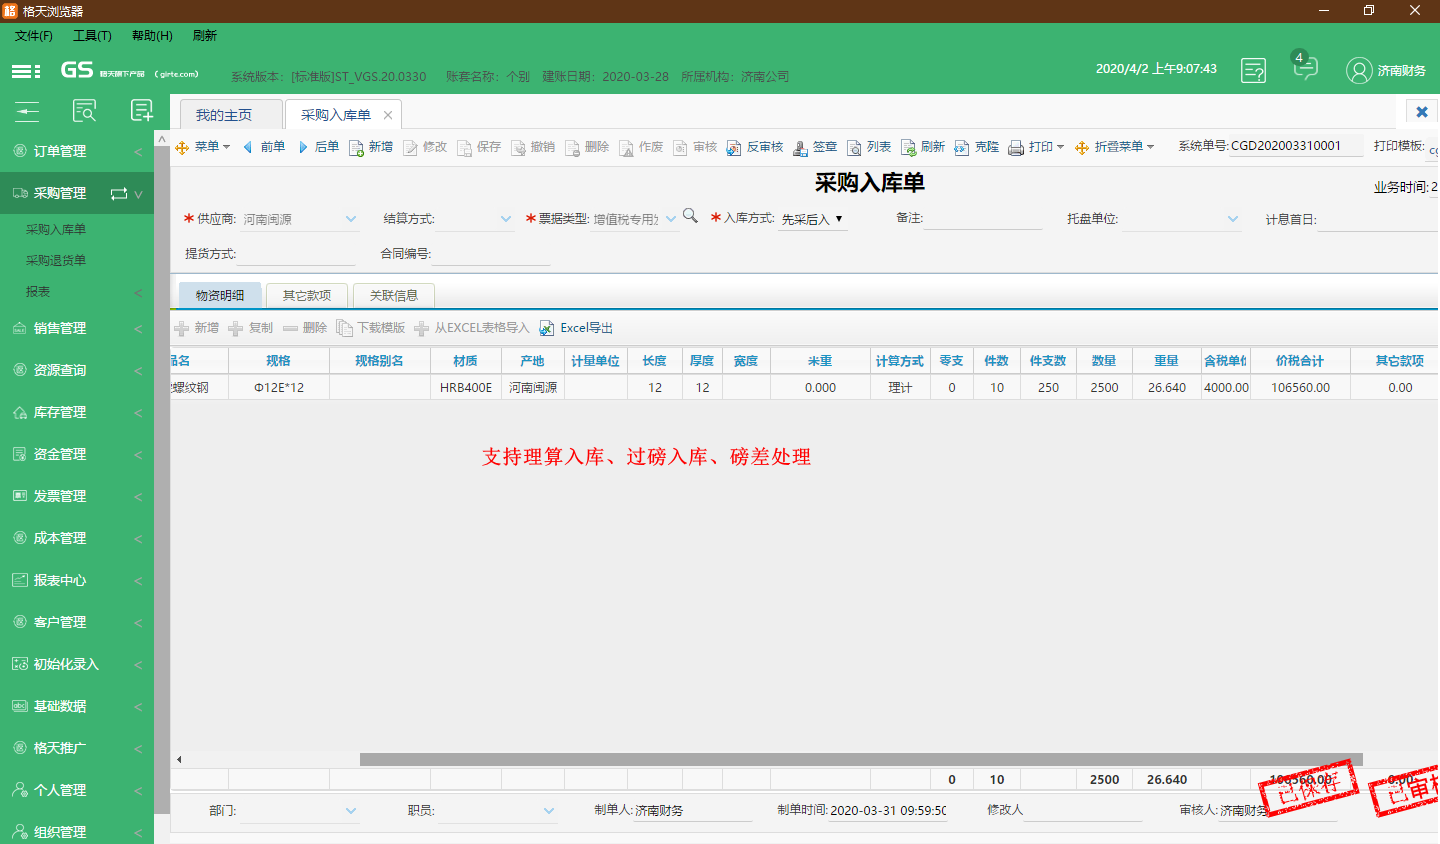
Task: Click the 修改 toolbar button
Action: point(425,147)
